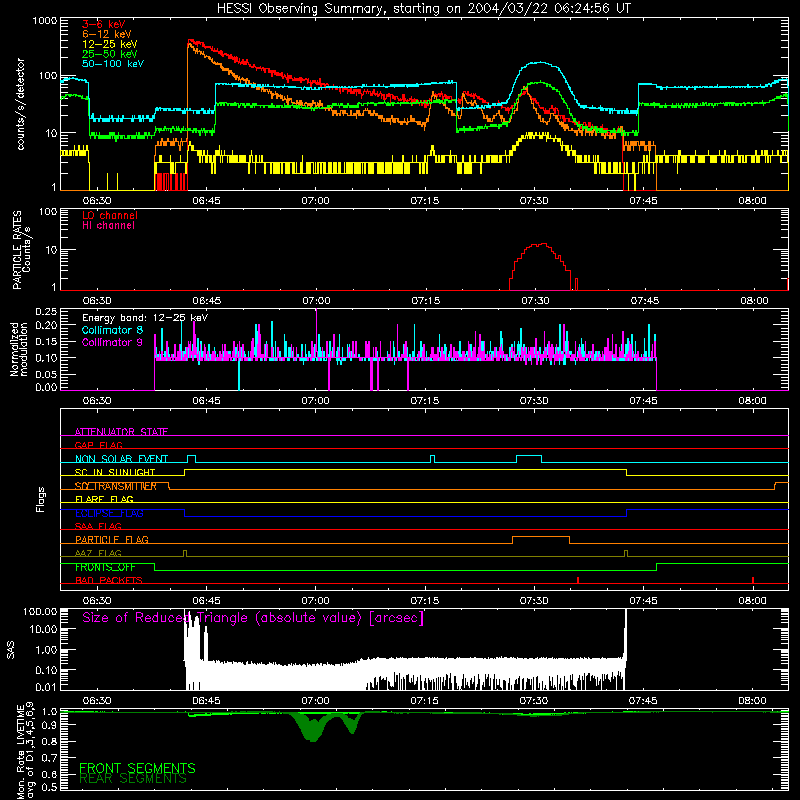The image size is (800, 800).
Task: Click the 100.00 value on SAS axis
Action: (x=40, y=611)
